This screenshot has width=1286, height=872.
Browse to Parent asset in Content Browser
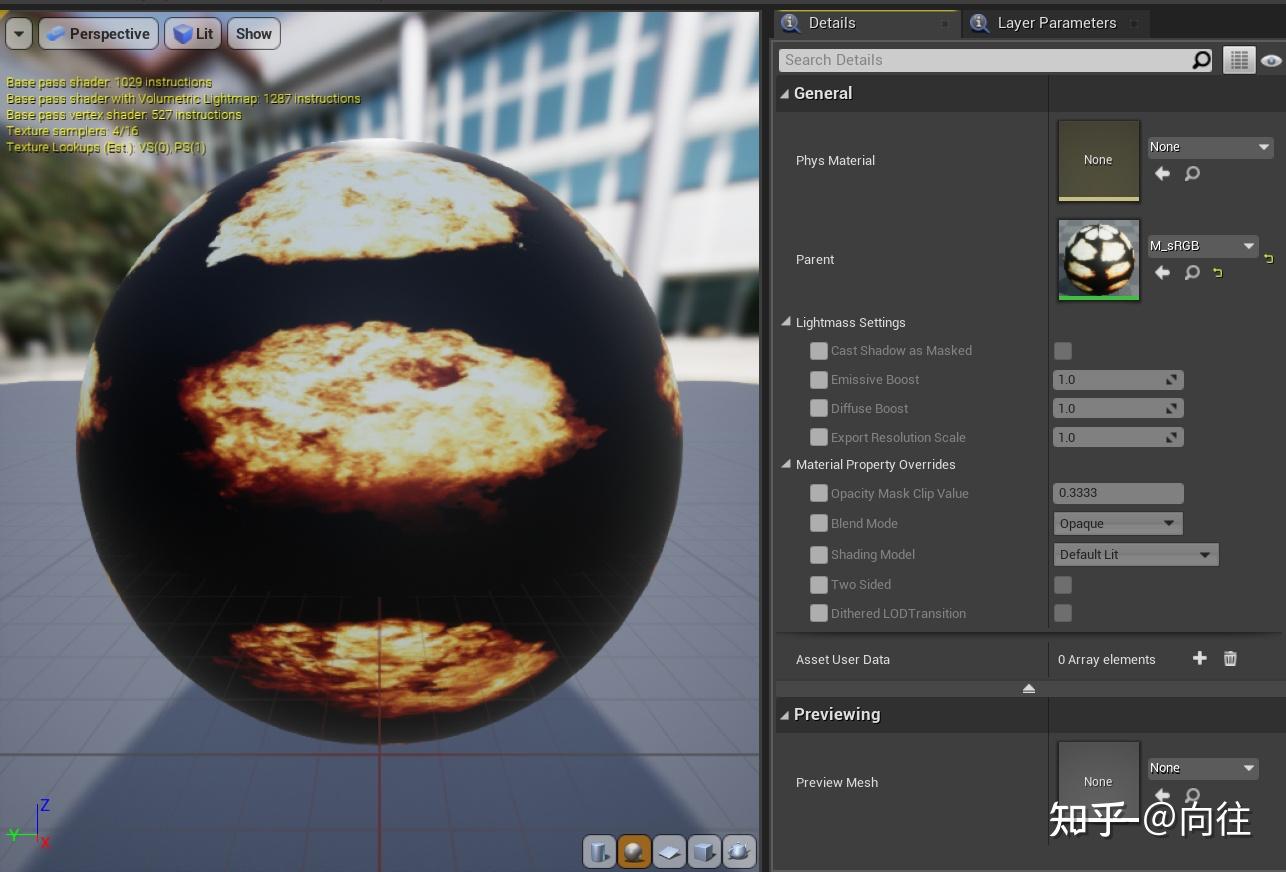coord(1192,272)
